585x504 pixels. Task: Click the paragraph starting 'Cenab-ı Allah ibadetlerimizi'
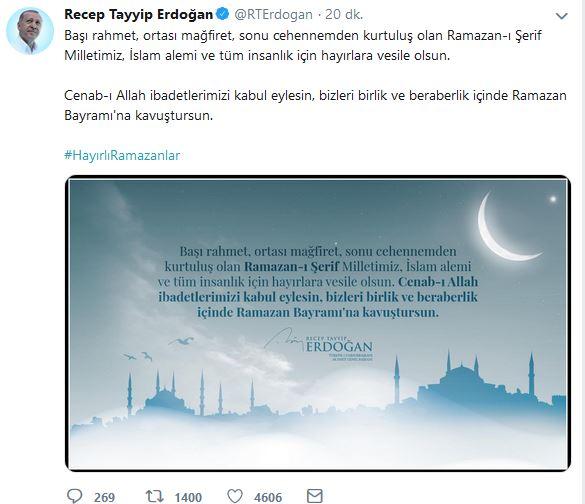pyautogui.click(x=315, y=106)
